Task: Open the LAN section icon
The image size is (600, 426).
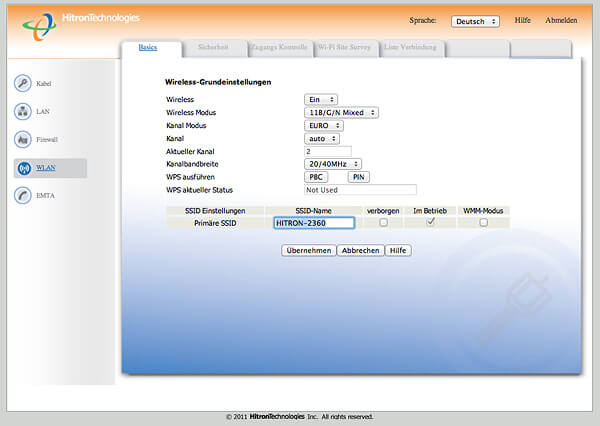Action: [x=23, y=111]
